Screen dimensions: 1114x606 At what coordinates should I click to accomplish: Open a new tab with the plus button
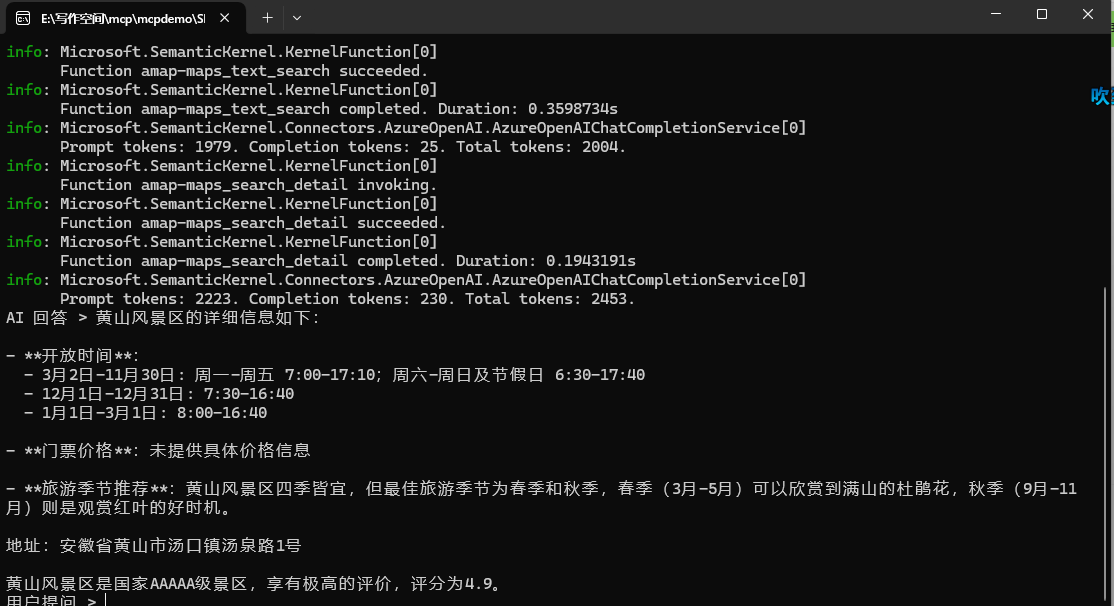pos(267,18)
